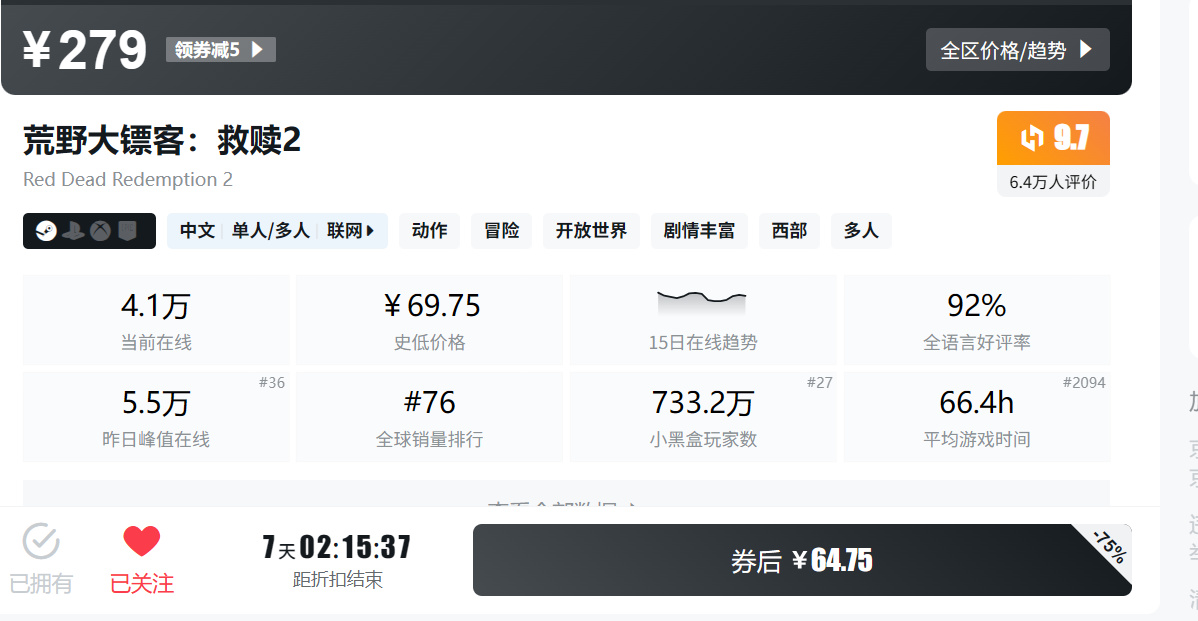Screen dimensions: 1198x621
Task: Click the PlayStation platform icon
Action: click(x=73, y=231)
